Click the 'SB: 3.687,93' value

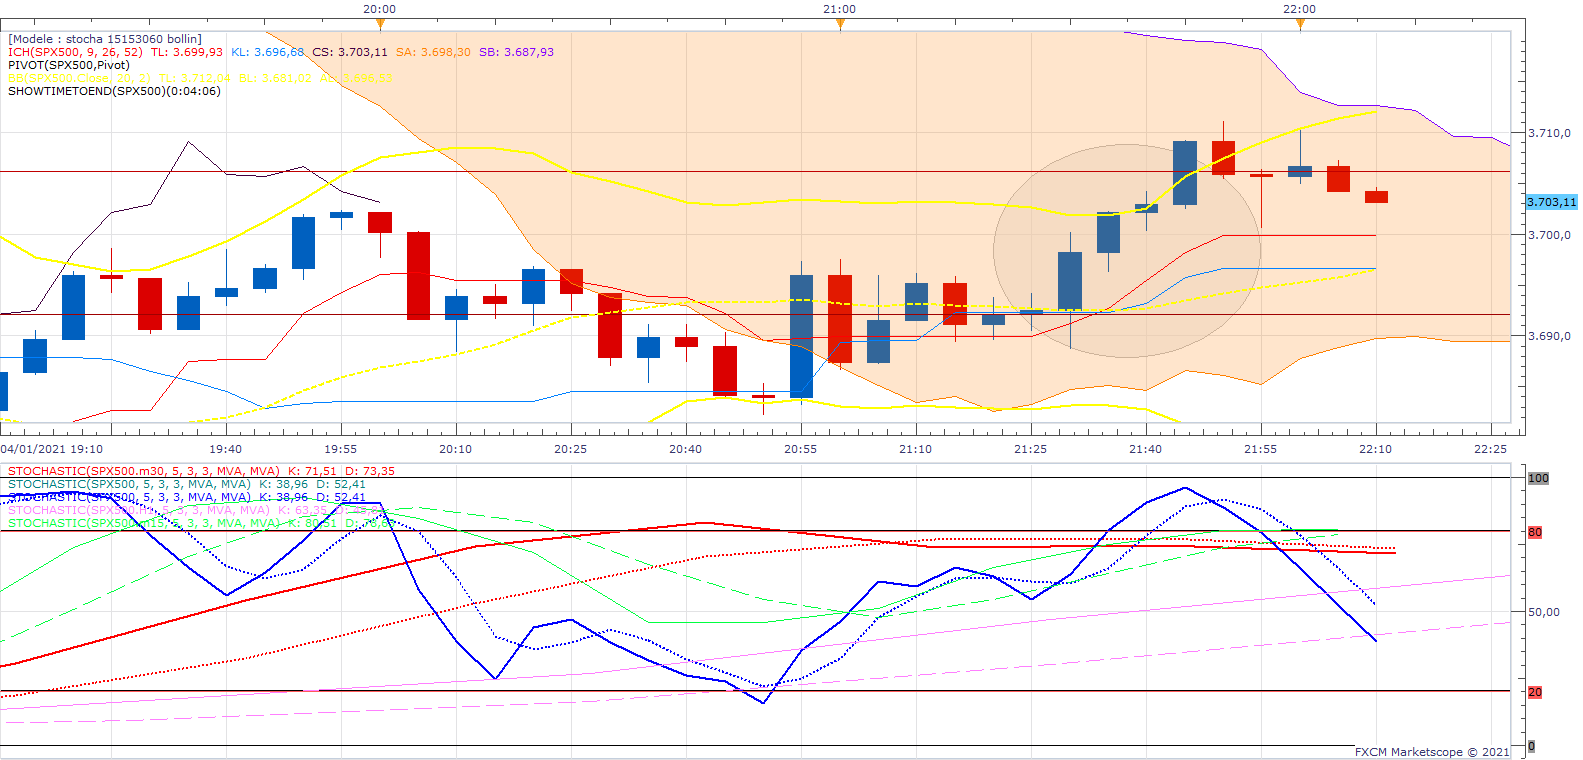click(516, 52)
